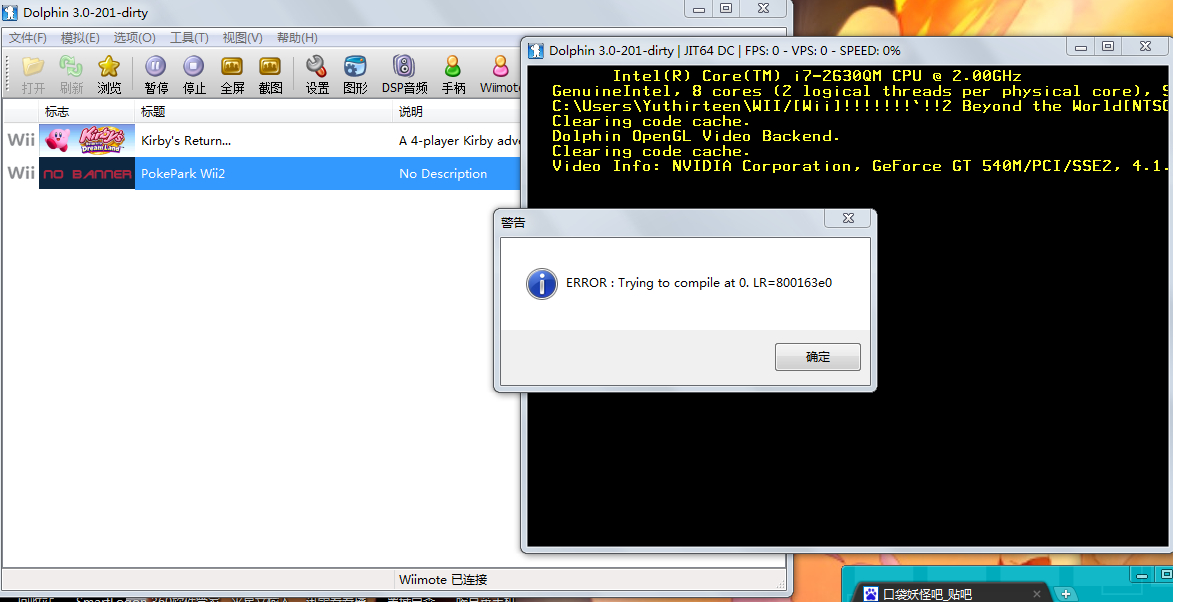
Task: Open settings with the 设置 wrench icon
Action: (x=317, y=74)
